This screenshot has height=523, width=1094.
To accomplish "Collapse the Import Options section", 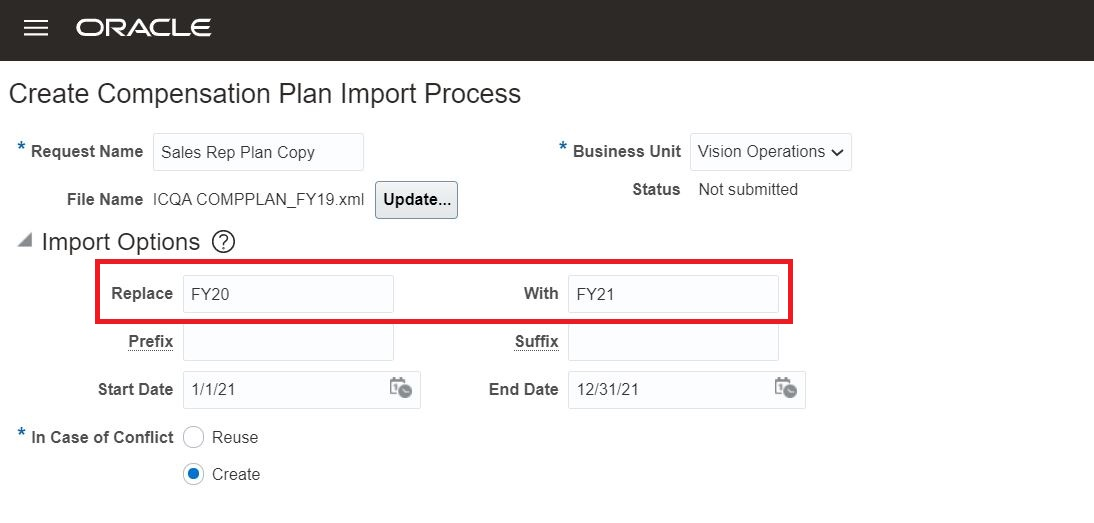I will pyautogui.click(x=24, y=241).
